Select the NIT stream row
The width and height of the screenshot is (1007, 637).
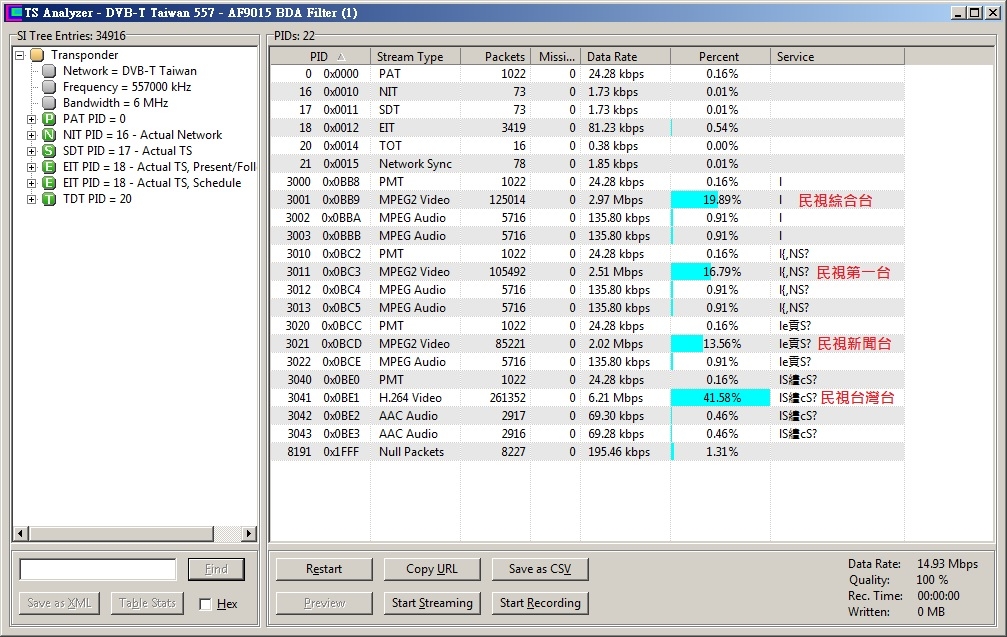pos(587,92)
